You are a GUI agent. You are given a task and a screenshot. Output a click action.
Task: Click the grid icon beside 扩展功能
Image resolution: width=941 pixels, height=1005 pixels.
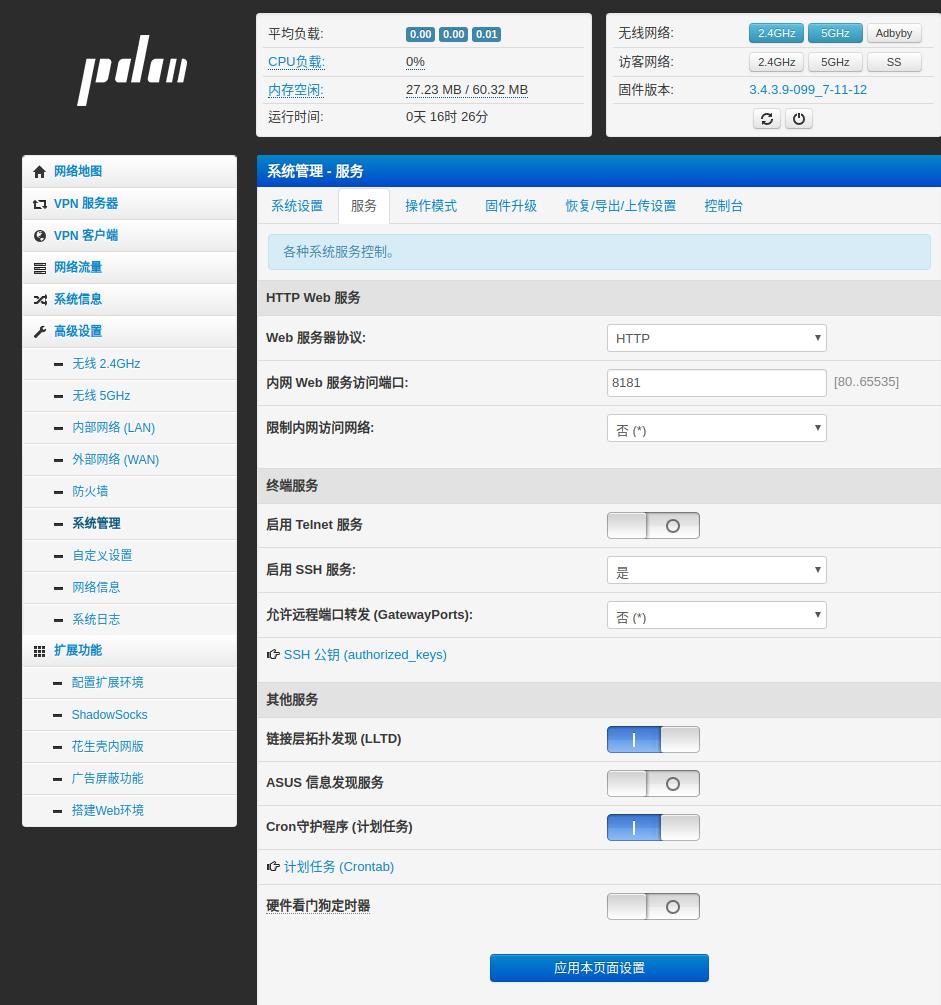[x=40, y=651]
